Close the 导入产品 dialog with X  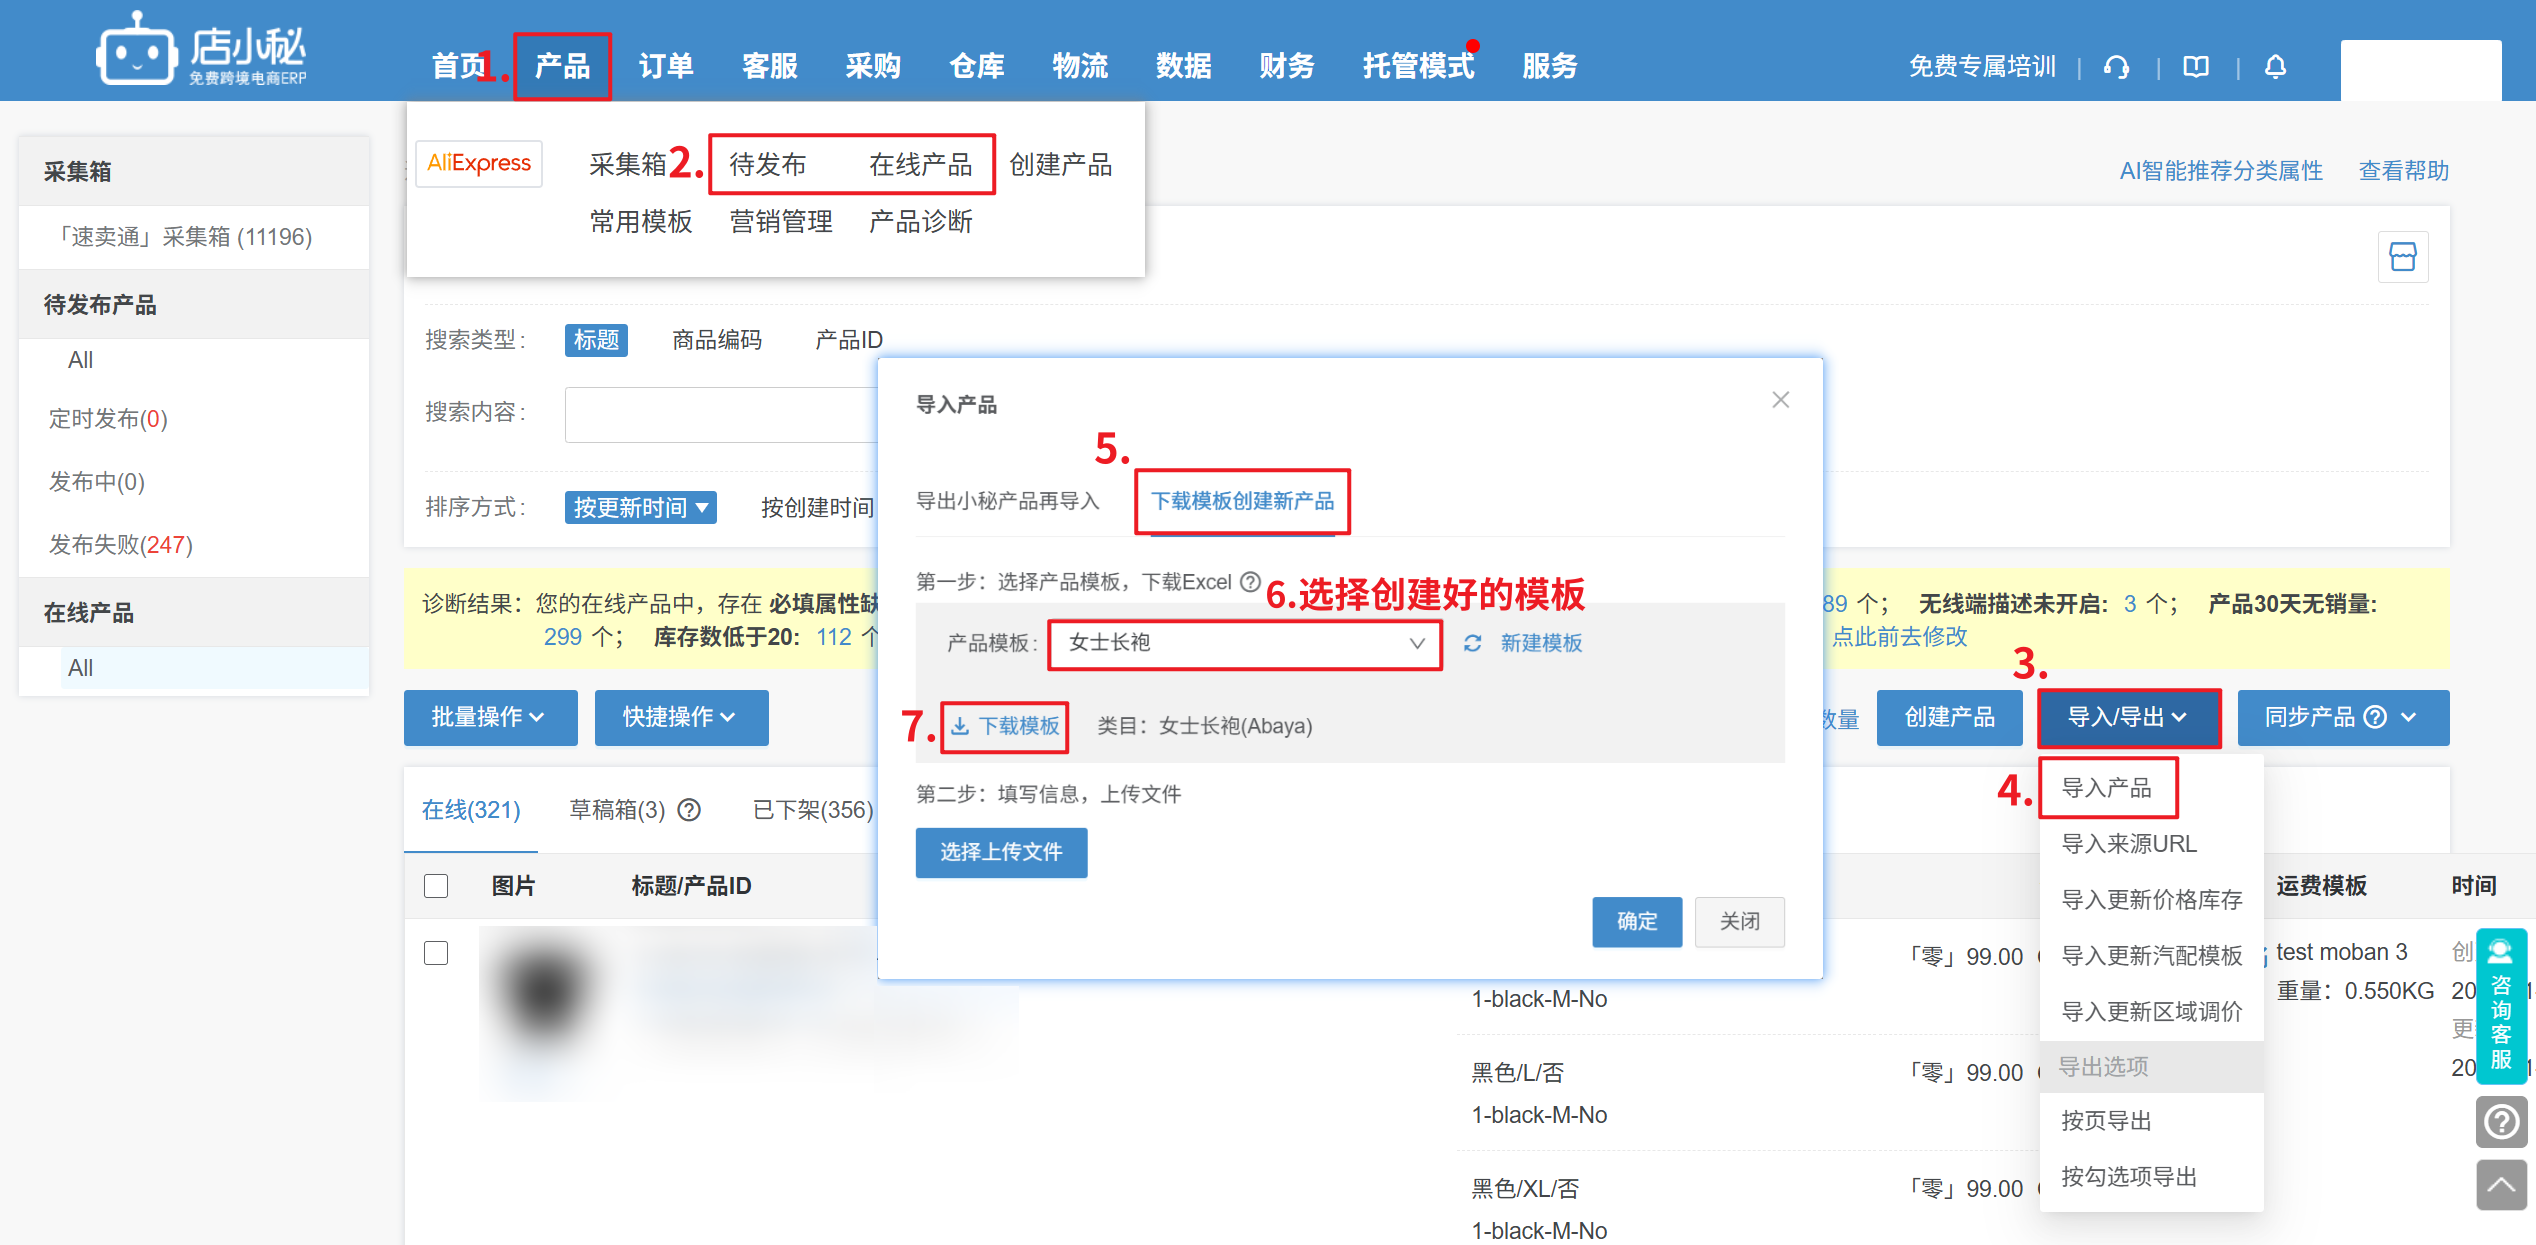click(x=1780, y=400)
